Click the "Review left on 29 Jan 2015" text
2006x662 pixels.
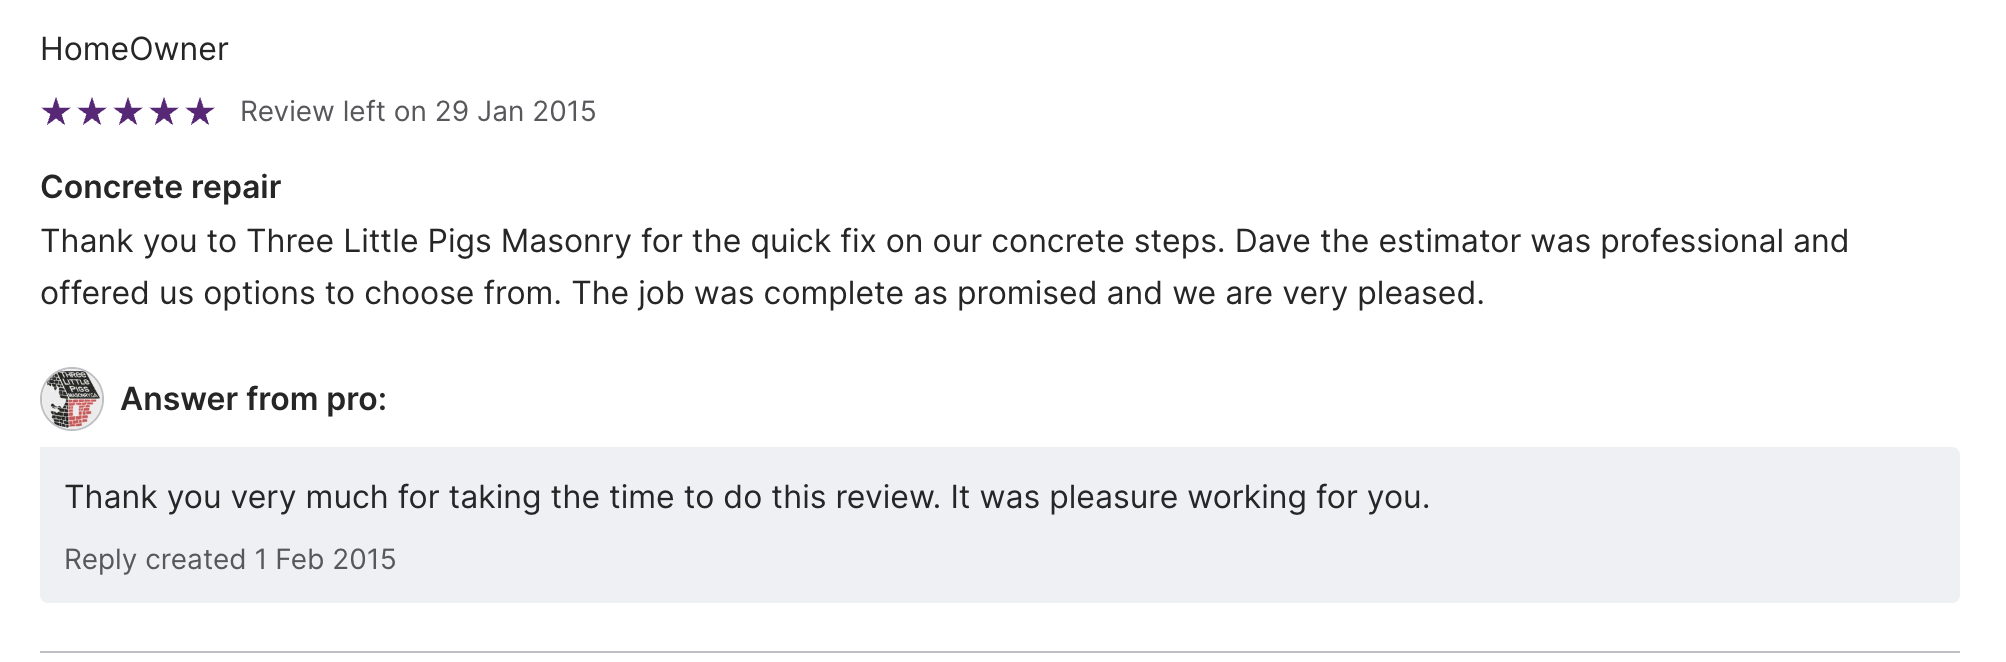pyautogui.click(x=417, y=111)
